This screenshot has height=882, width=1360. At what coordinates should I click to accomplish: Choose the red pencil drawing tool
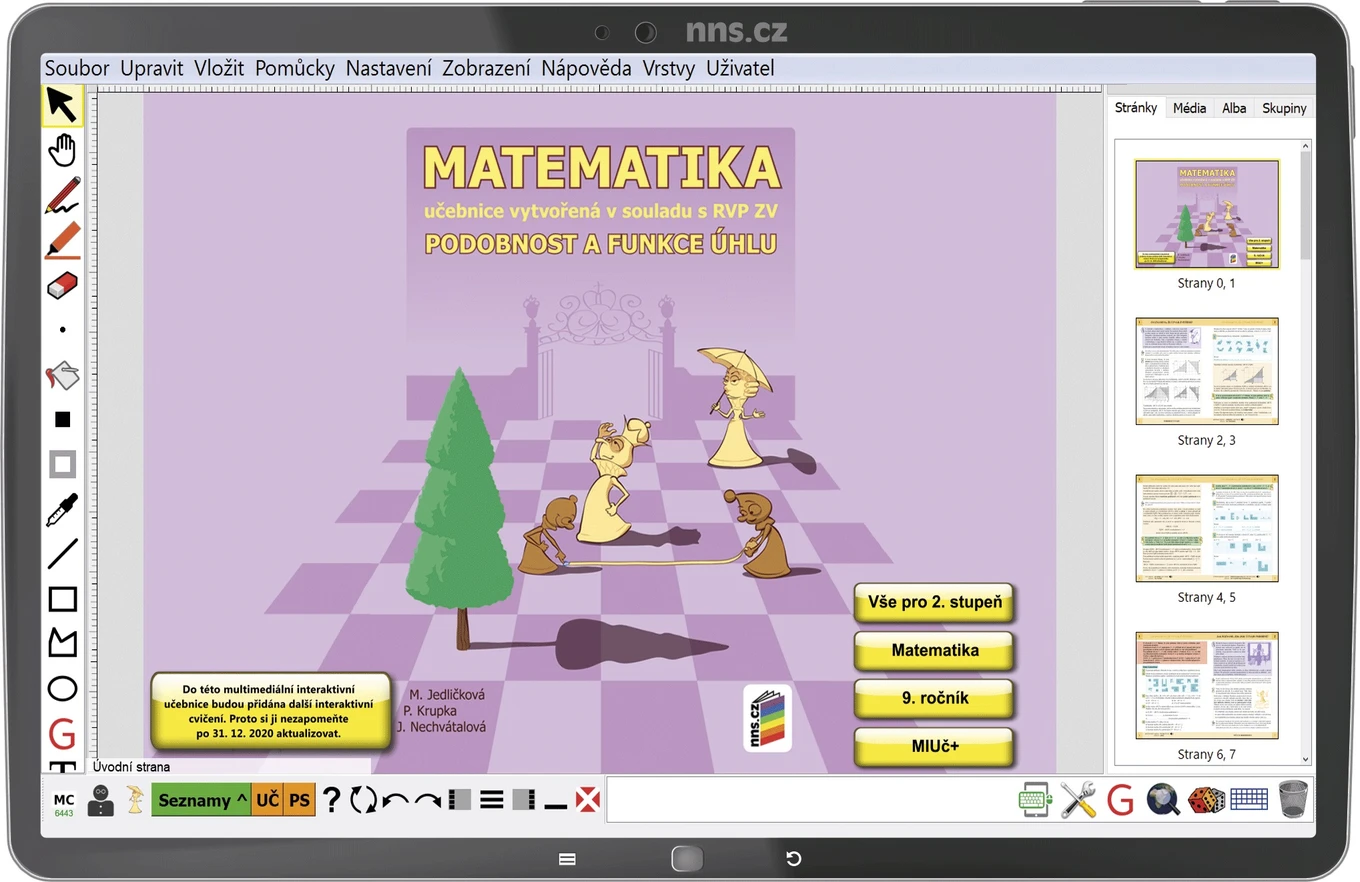tap(62, 195)
